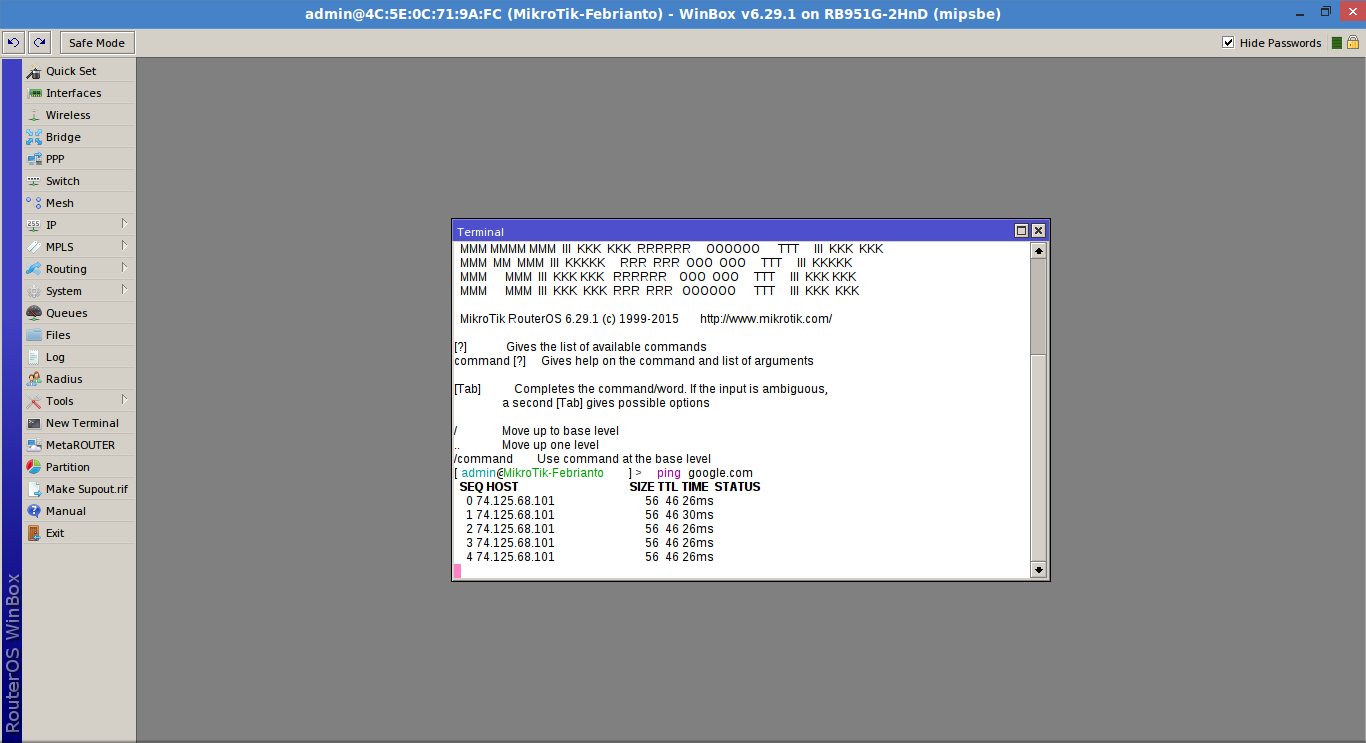The width and height of the screenshot is (1366, 743).
Task: Click the Make Supout.rif icon
Action: [x=34, y=489]
